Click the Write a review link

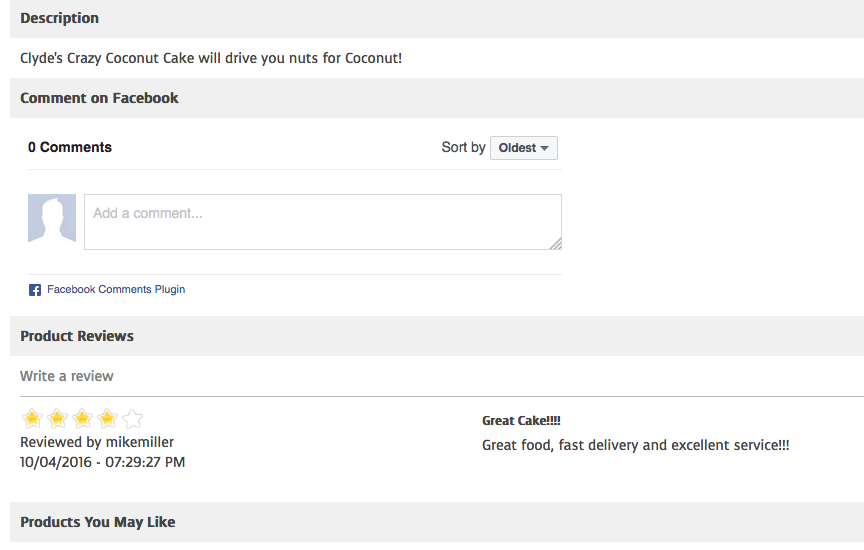pos(67,376)
